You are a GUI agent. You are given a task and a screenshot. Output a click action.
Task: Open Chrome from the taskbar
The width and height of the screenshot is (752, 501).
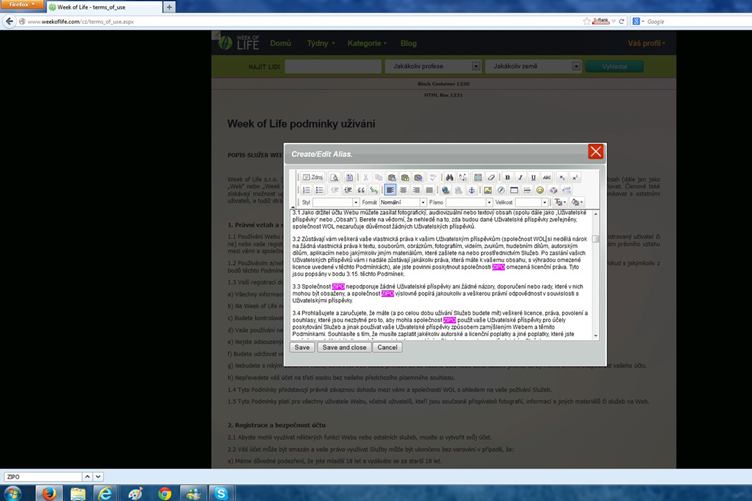tap(164, 493)
